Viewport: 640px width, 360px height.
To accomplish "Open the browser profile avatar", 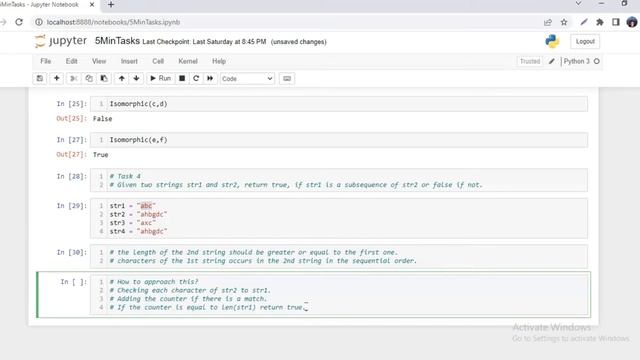I will coord(632,22).
